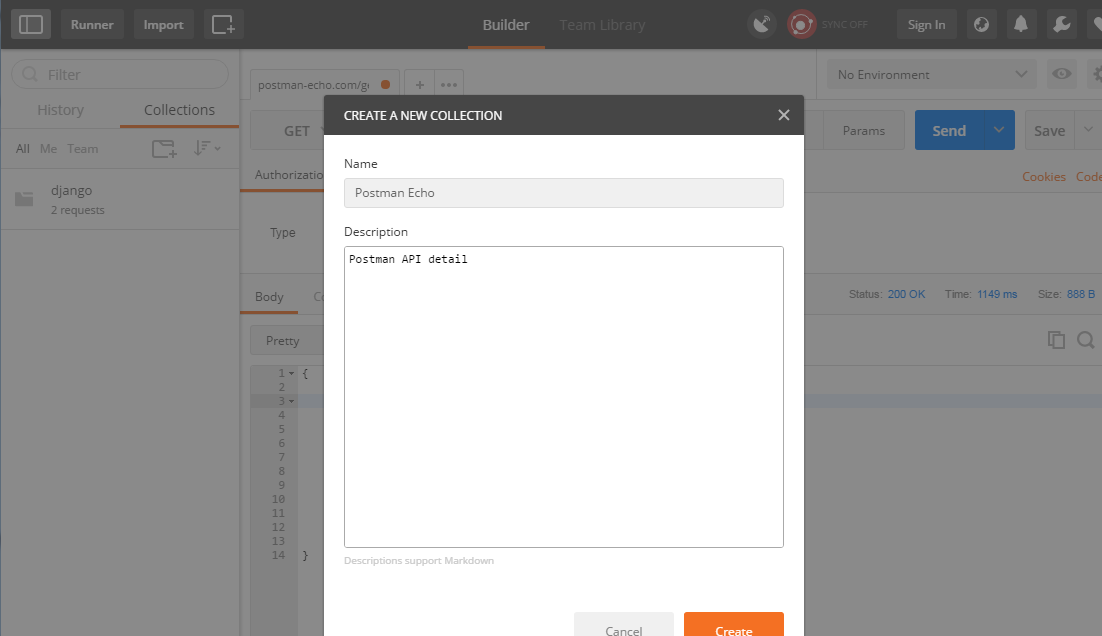1102x636 pixels.
Task: Switch to the Team Library tab
Action: click(x=602, y=25)
